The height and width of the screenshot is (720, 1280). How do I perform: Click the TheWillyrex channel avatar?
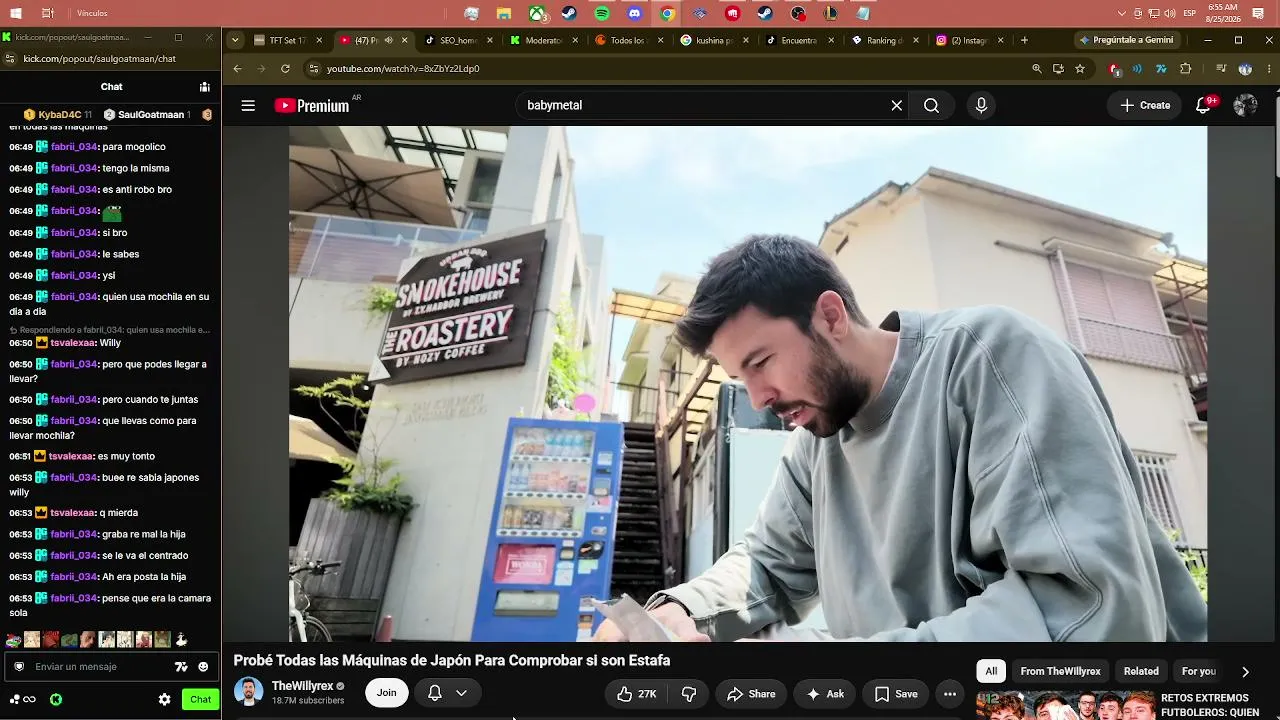click(248, 692)
